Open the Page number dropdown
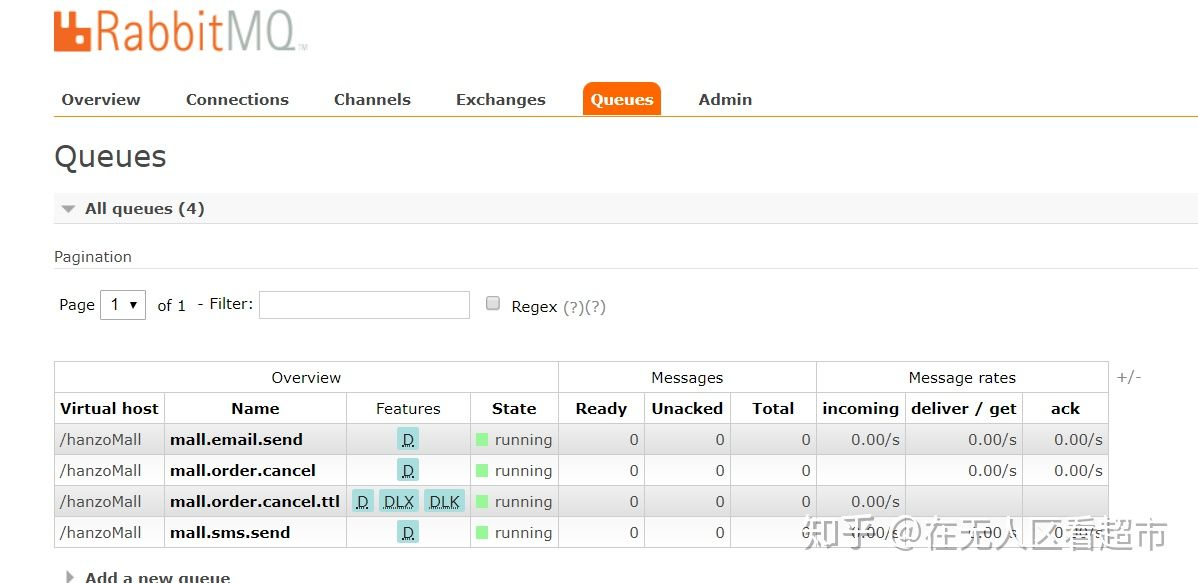The image size is (1198, 583). click(123, 305)
